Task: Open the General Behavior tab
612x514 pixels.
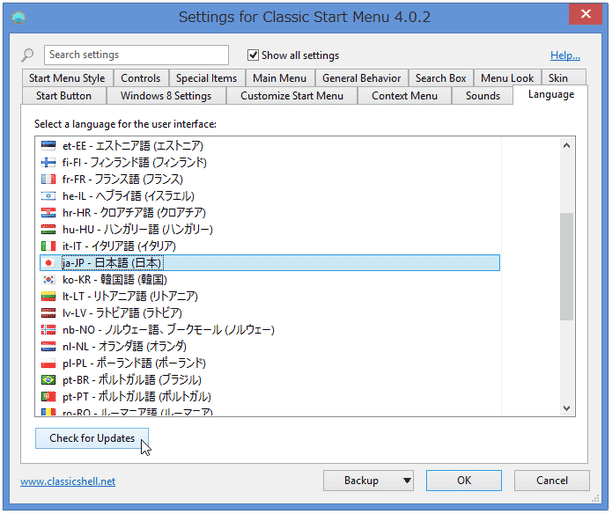Action: [361, 78]
